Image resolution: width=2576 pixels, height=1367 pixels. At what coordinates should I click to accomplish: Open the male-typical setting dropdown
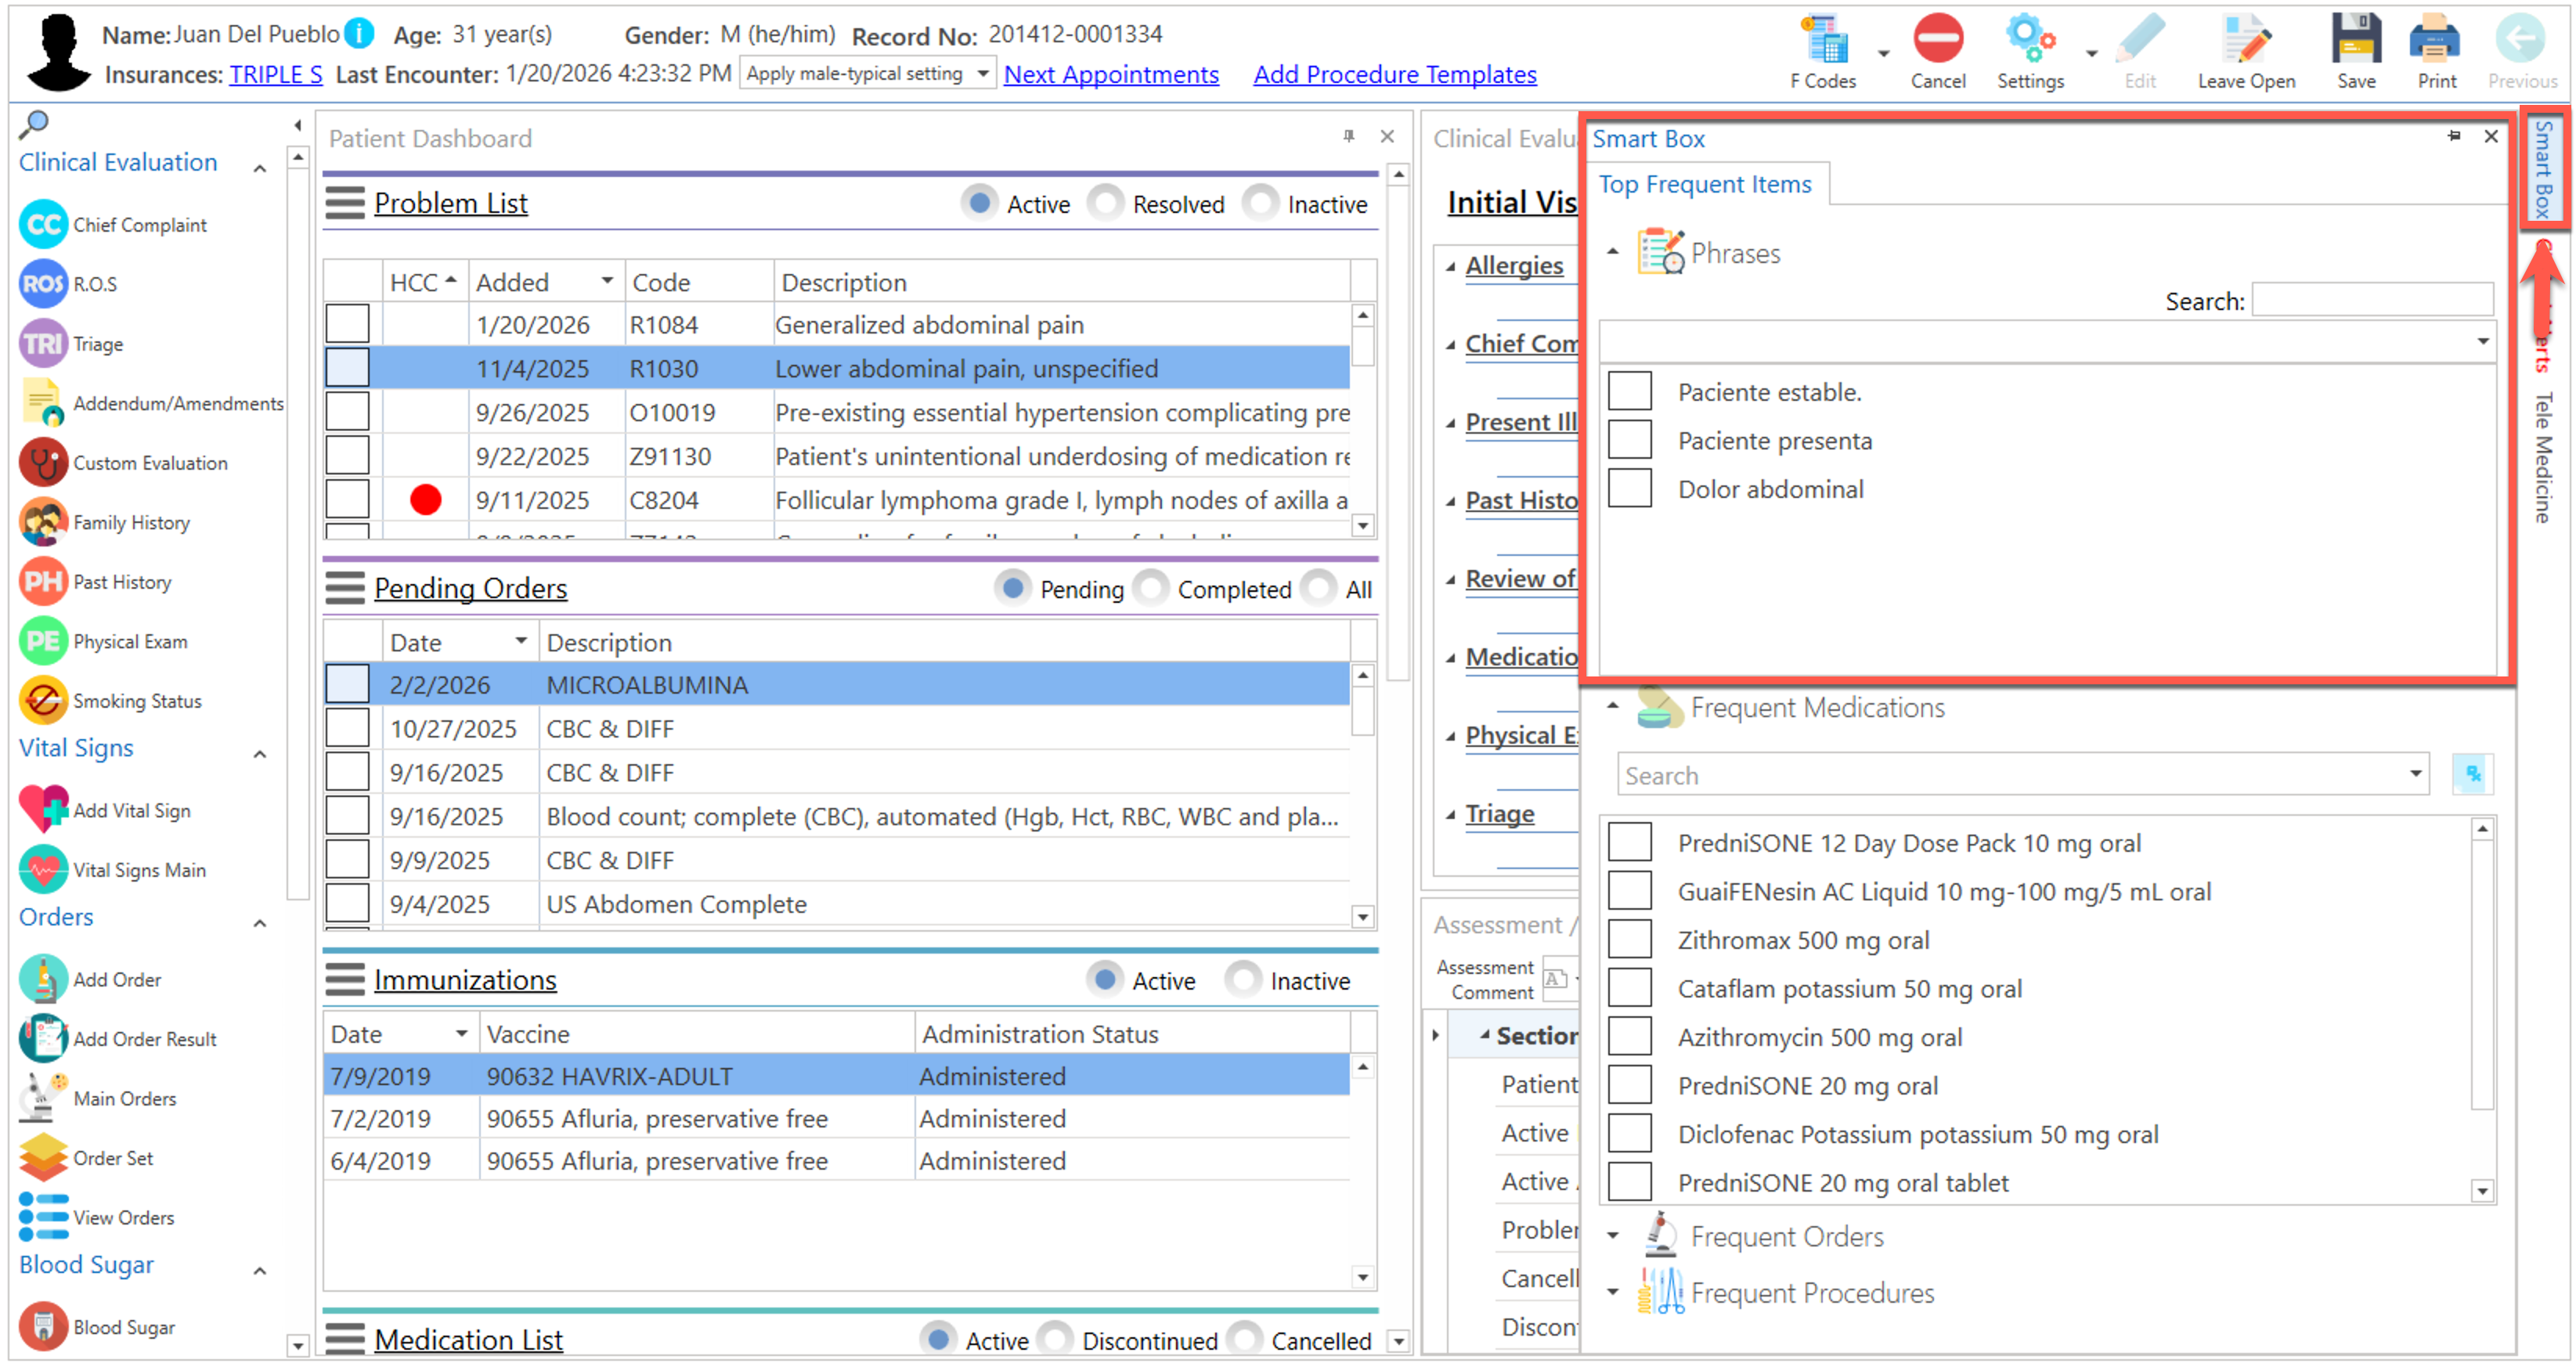pyautogui.click(x=981, y=74)
